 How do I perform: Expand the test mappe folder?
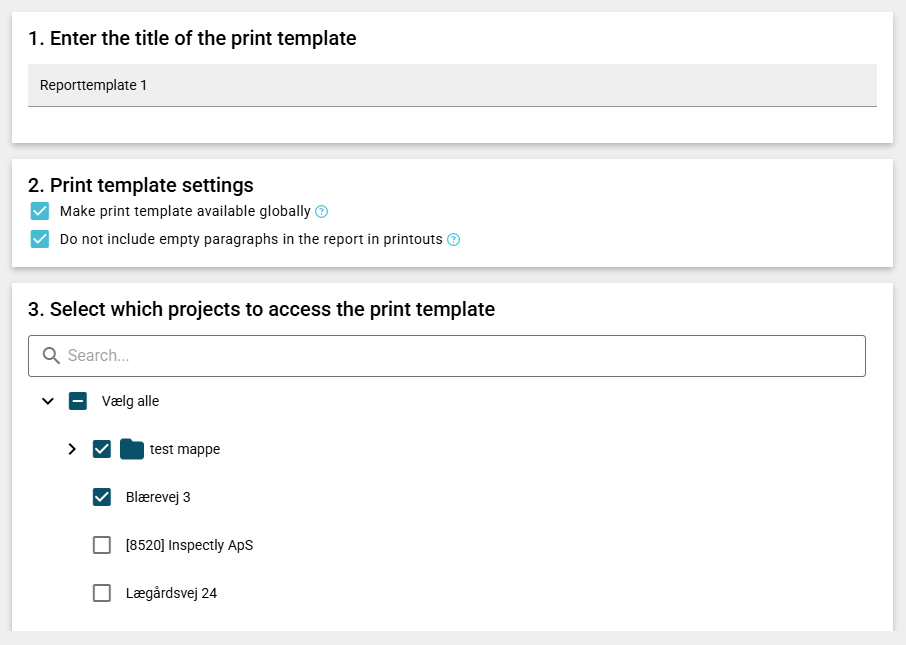tap(72, 449)
